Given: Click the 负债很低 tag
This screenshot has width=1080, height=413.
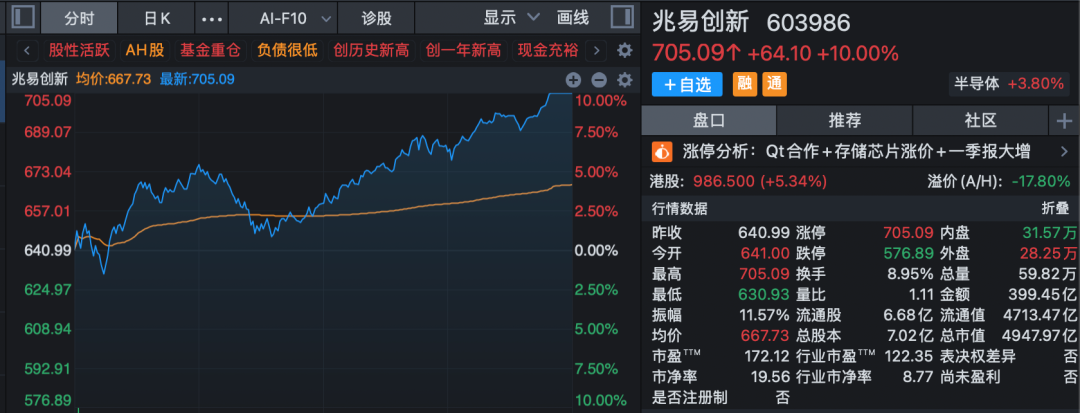Looking at the screenshot, I should [287, 50].
